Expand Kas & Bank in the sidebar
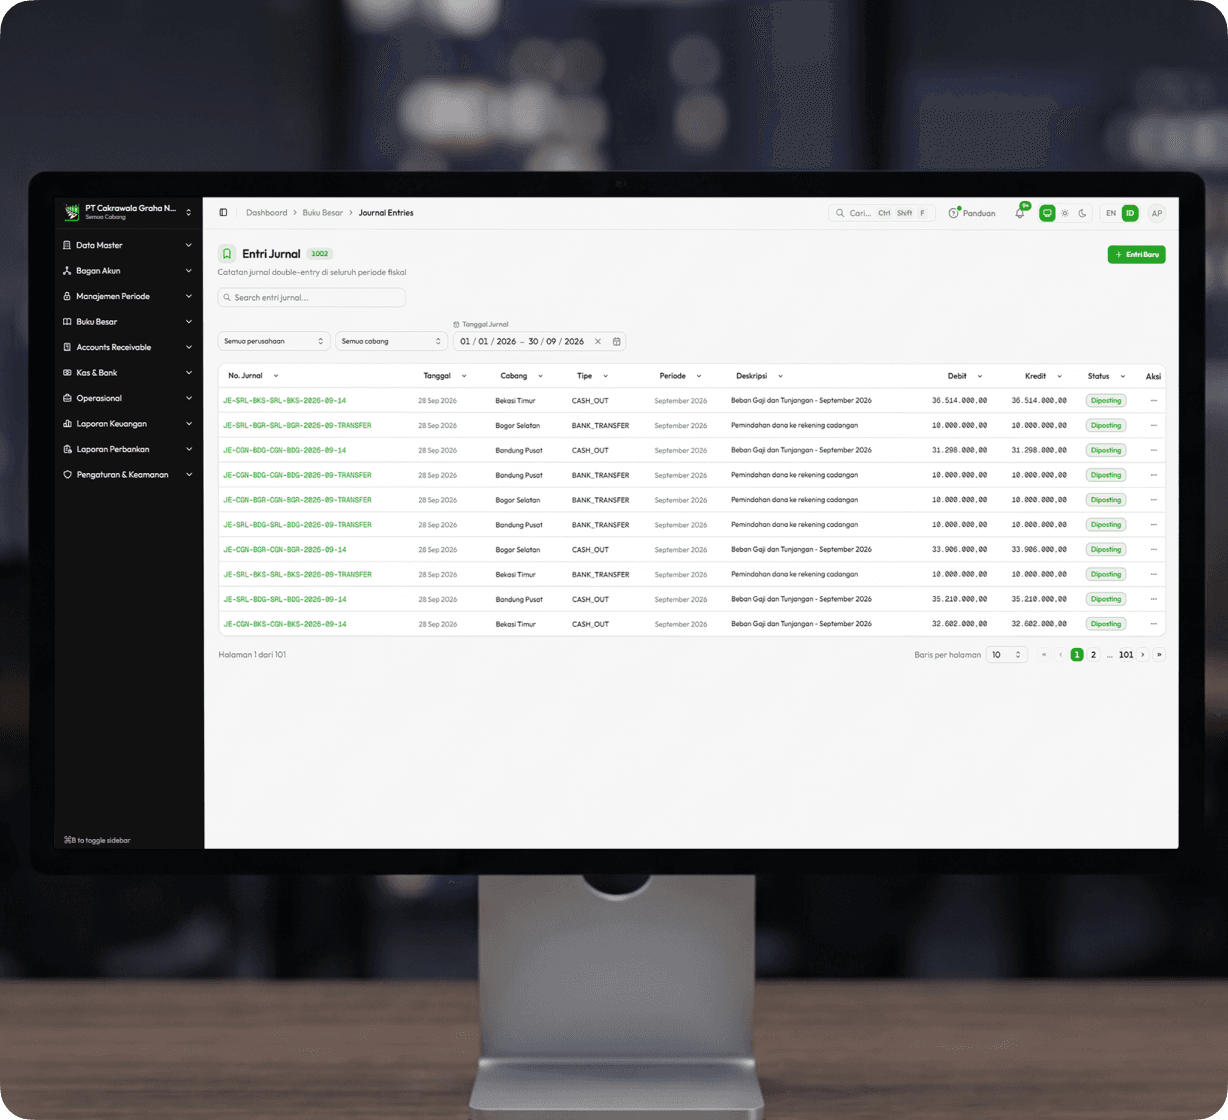Viewport: 1228px width, 1120px height. (128, 373)
